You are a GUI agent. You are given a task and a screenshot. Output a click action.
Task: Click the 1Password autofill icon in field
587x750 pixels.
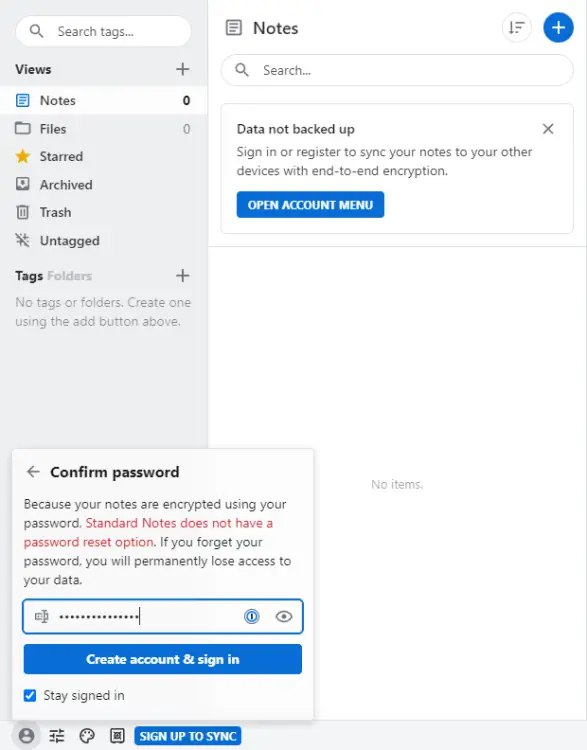tap(252, 616)
